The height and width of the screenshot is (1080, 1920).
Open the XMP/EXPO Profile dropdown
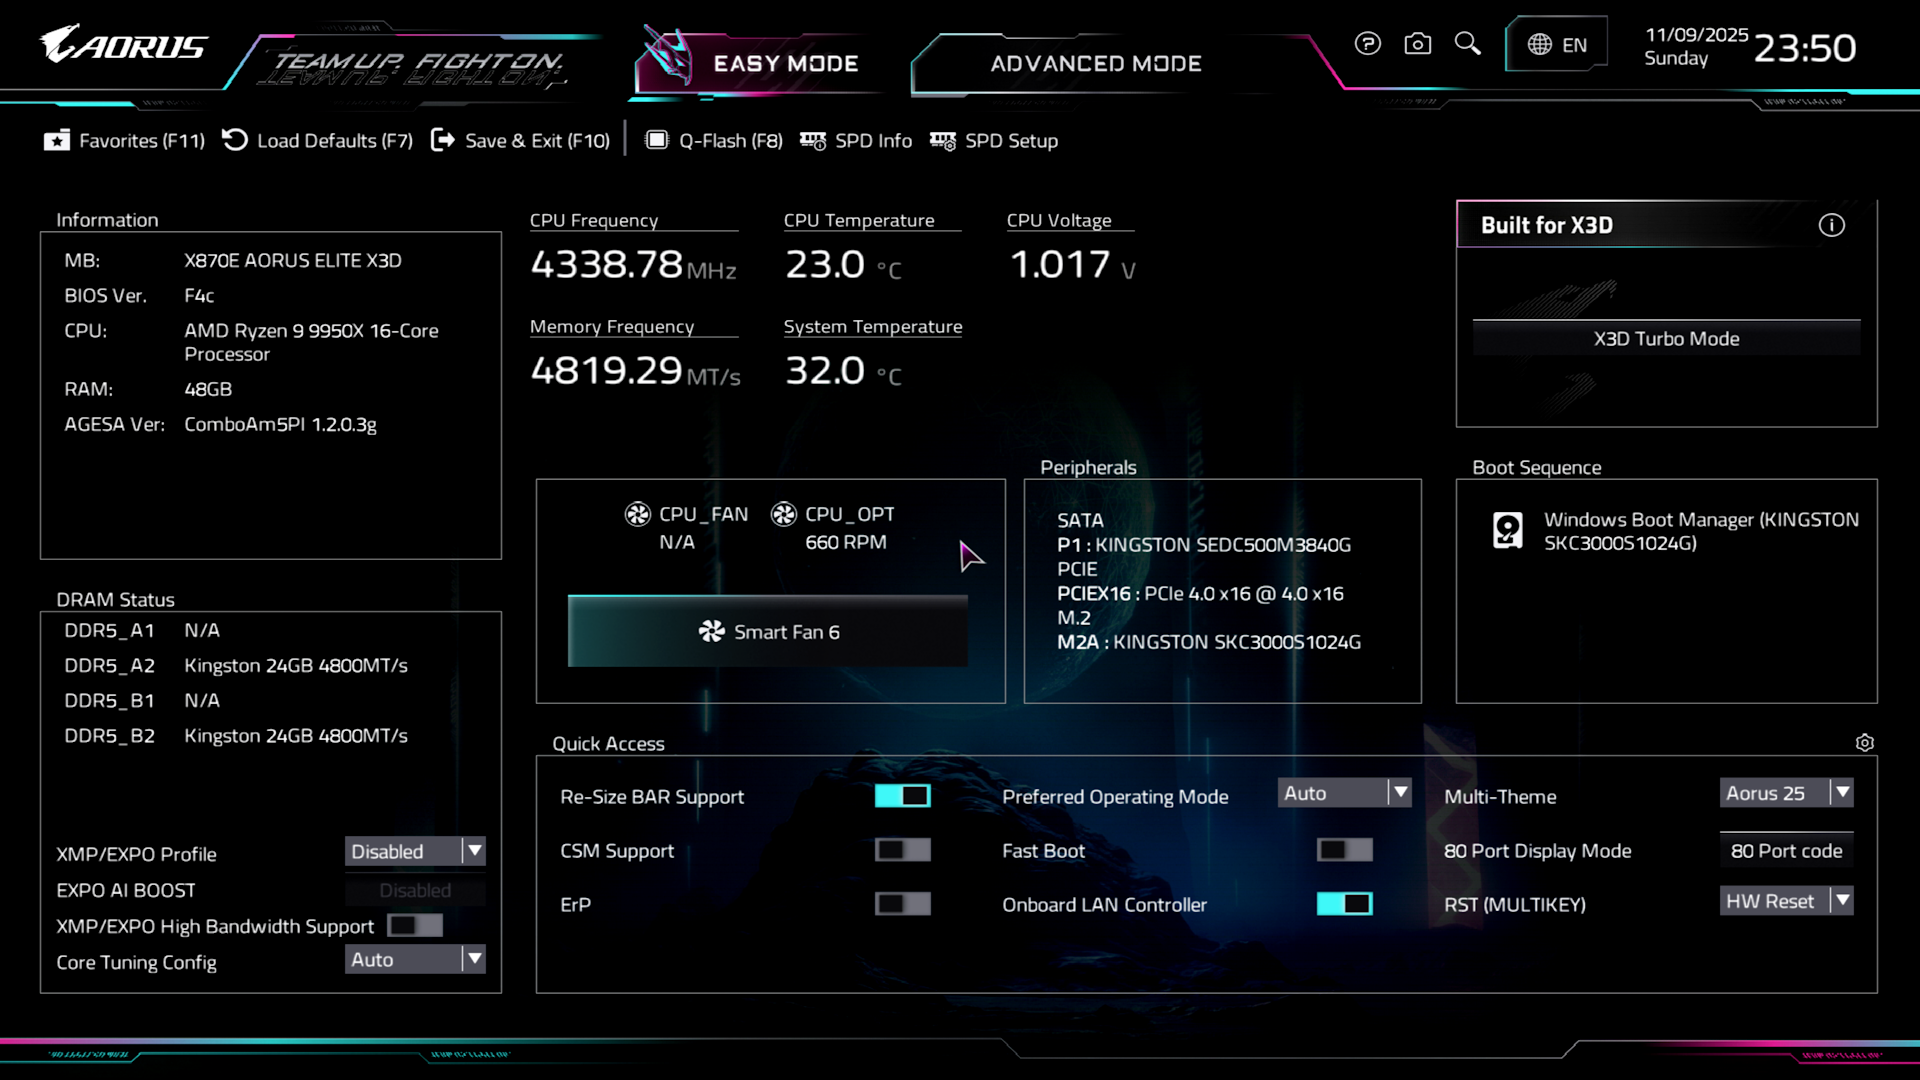coord(415,851)
